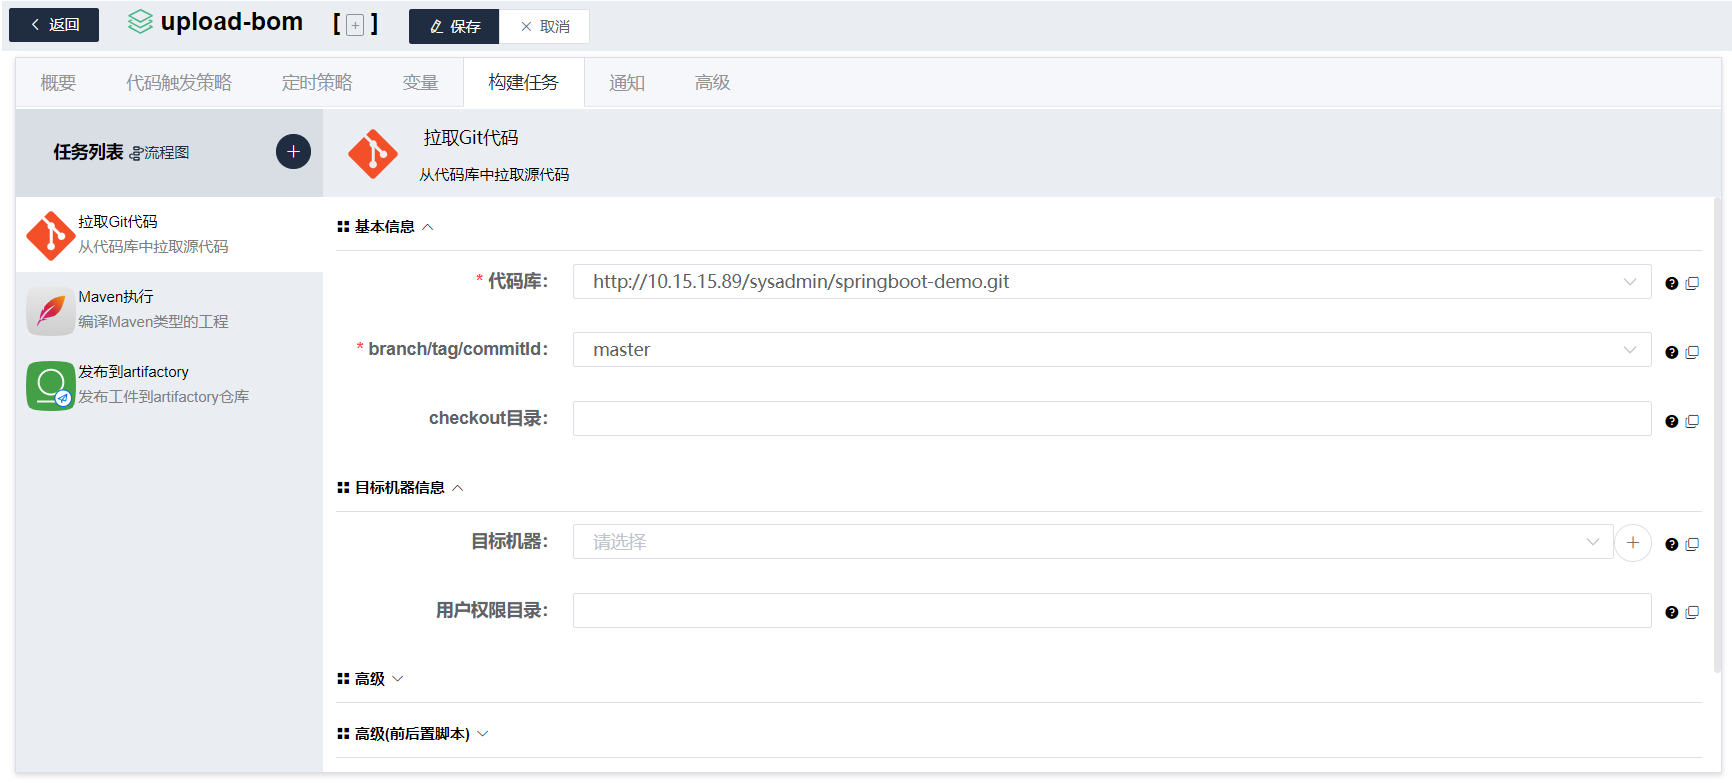Click the bracketed plus icon beside upload-bom
1732x783 pixels.
coord(355,25)
